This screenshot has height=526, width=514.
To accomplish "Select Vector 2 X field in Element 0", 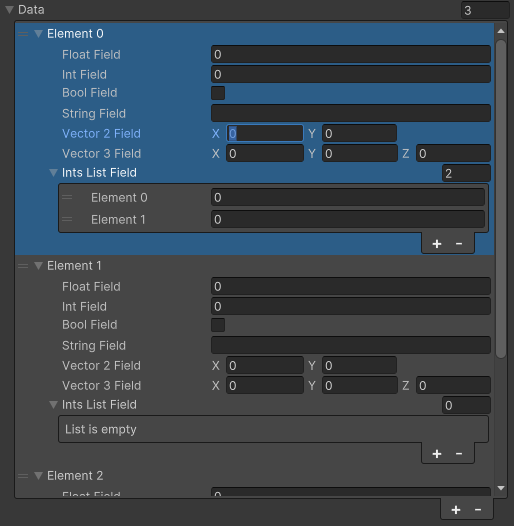I will [265, 134].
